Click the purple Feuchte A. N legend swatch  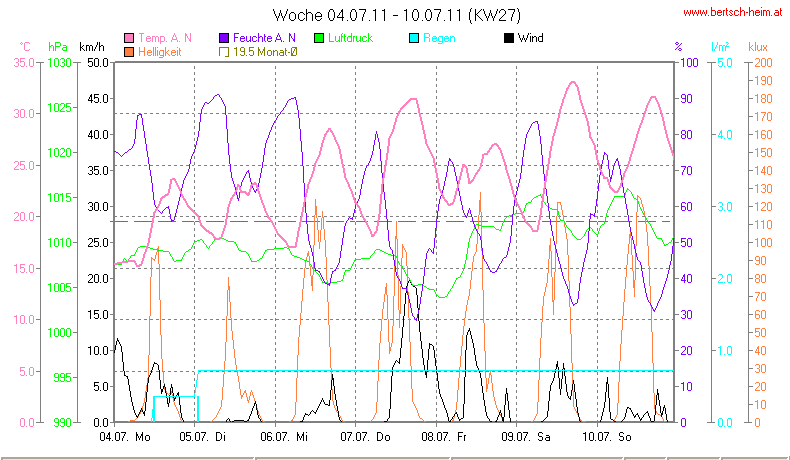224,38
